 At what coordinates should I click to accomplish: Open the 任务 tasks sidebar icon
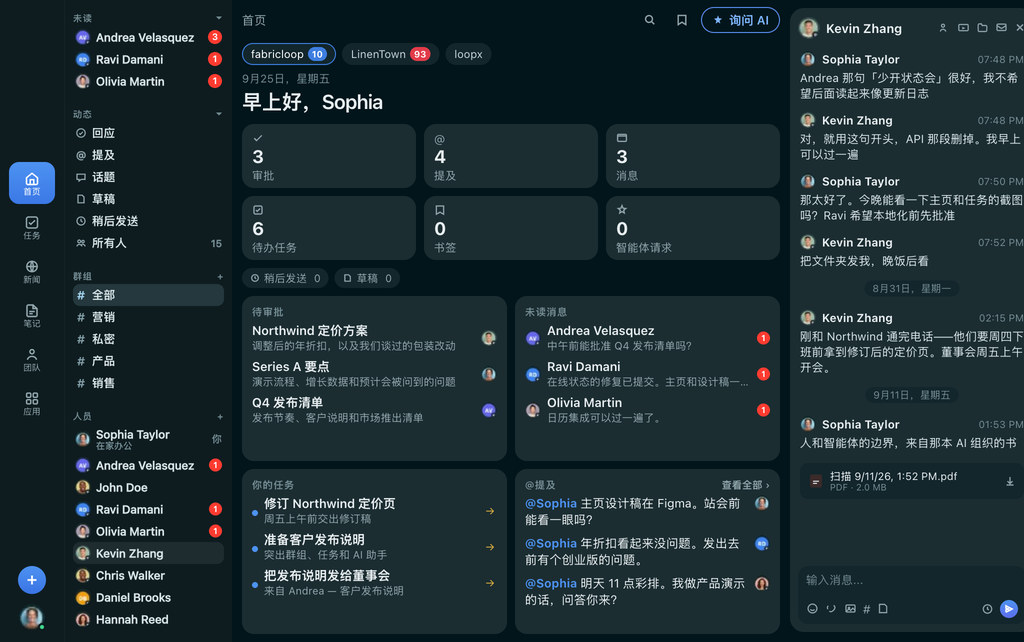(x=31, y=227)
